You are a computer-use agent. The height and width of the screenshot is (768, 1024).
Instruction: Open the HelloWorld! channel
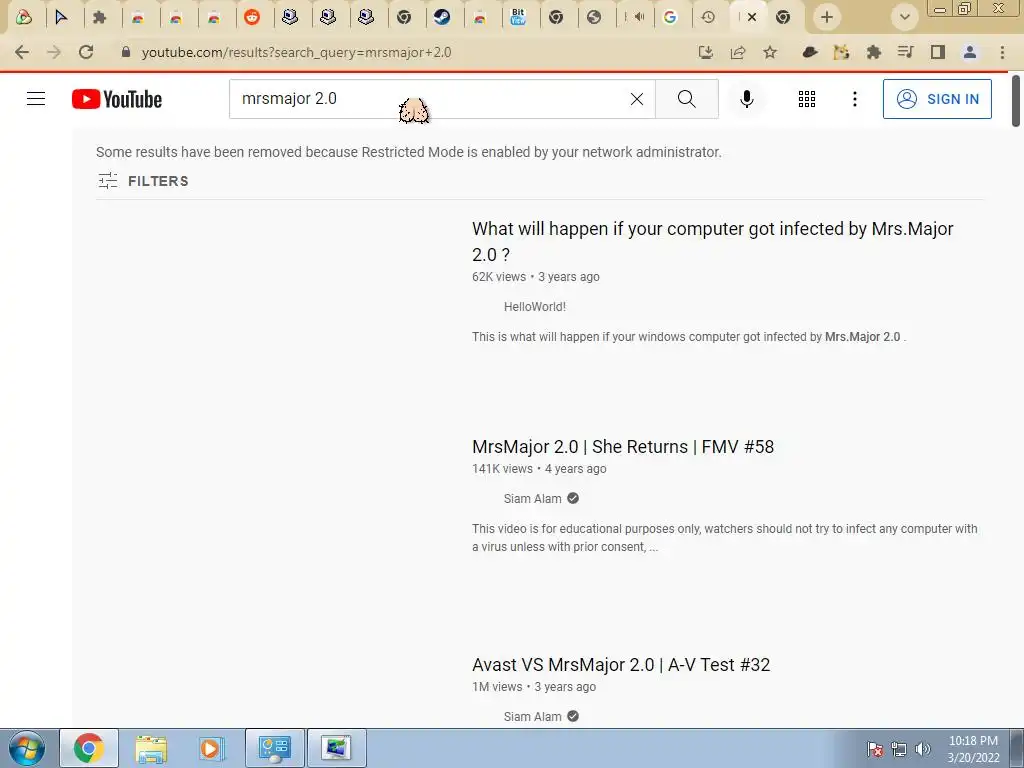(535, 306)
